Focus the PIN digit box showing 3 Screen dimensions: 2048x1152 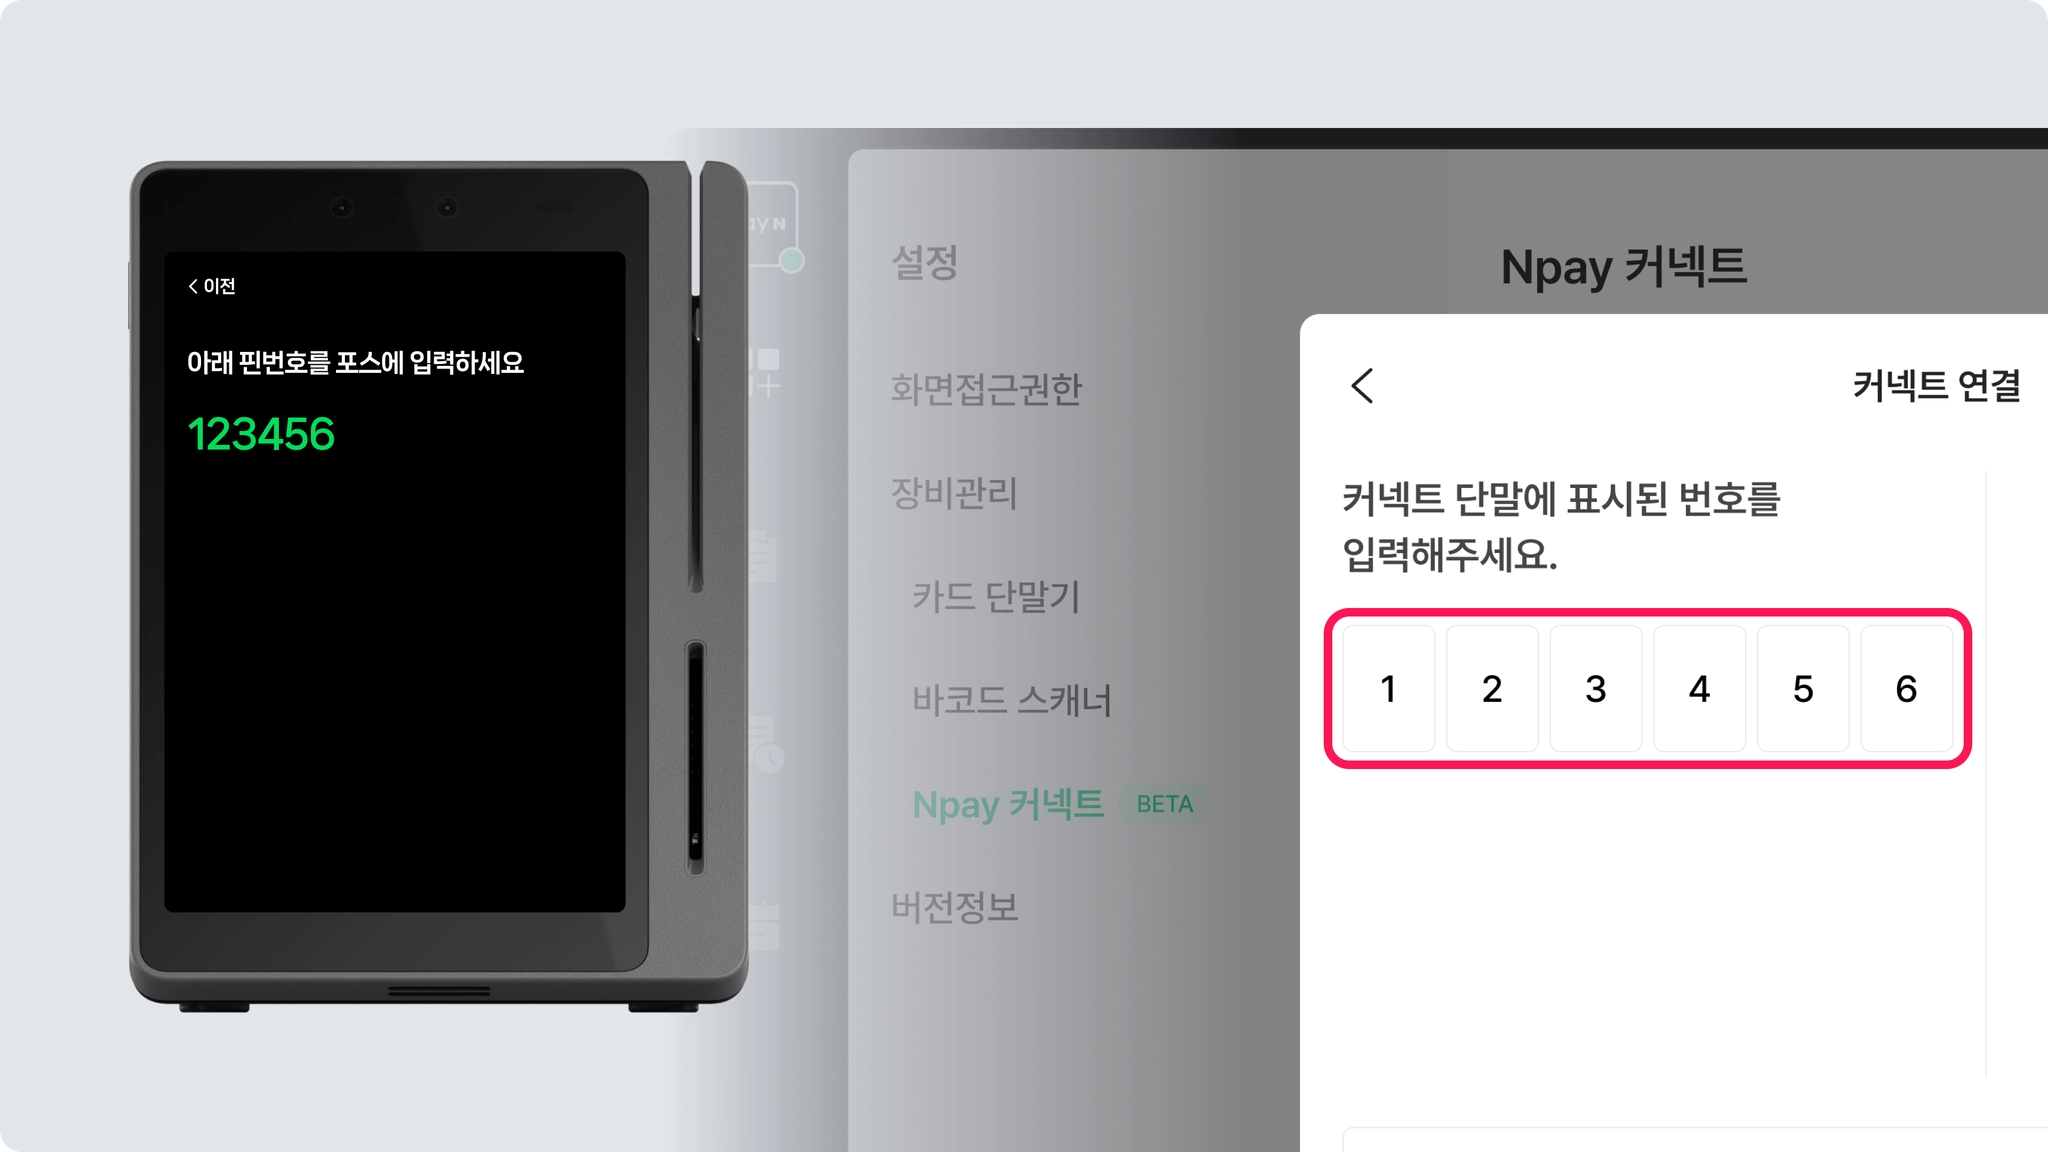1596,688
